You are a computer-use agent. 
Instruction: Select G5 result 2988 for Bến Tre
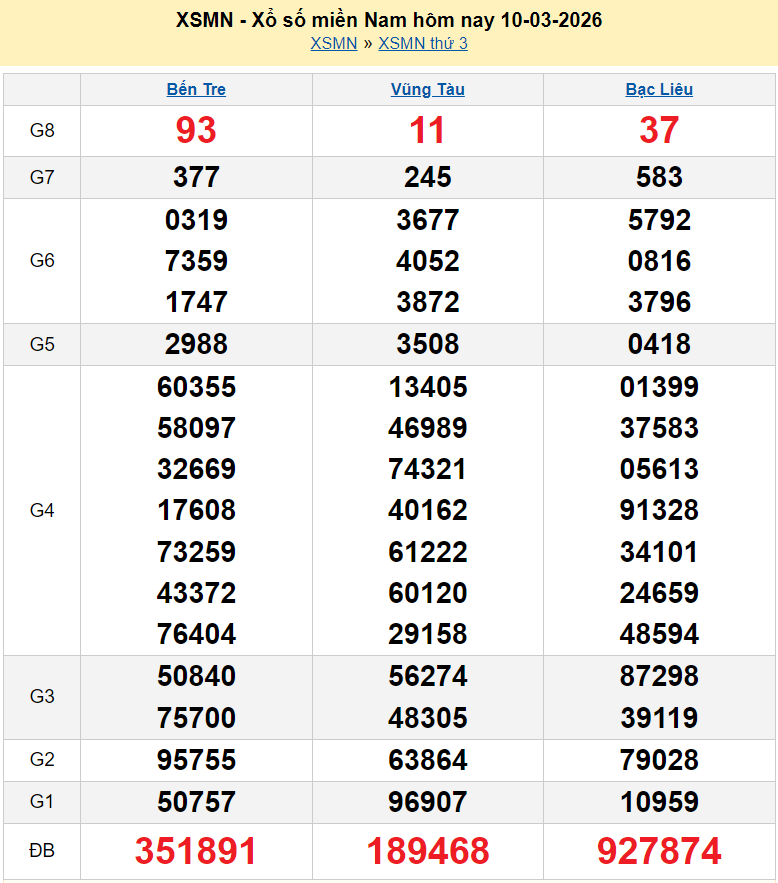[196, 344]
